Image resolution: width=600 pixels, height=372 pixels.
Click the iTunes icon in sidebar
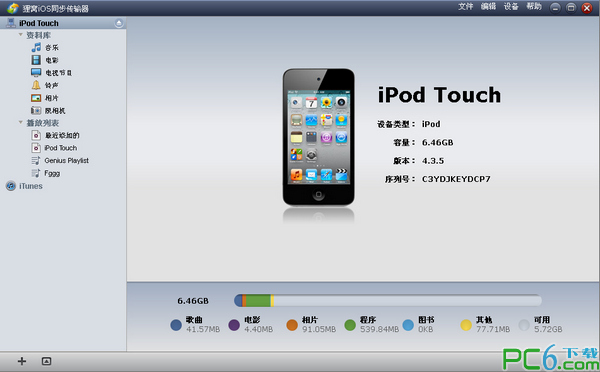click(x=11, y=186)
